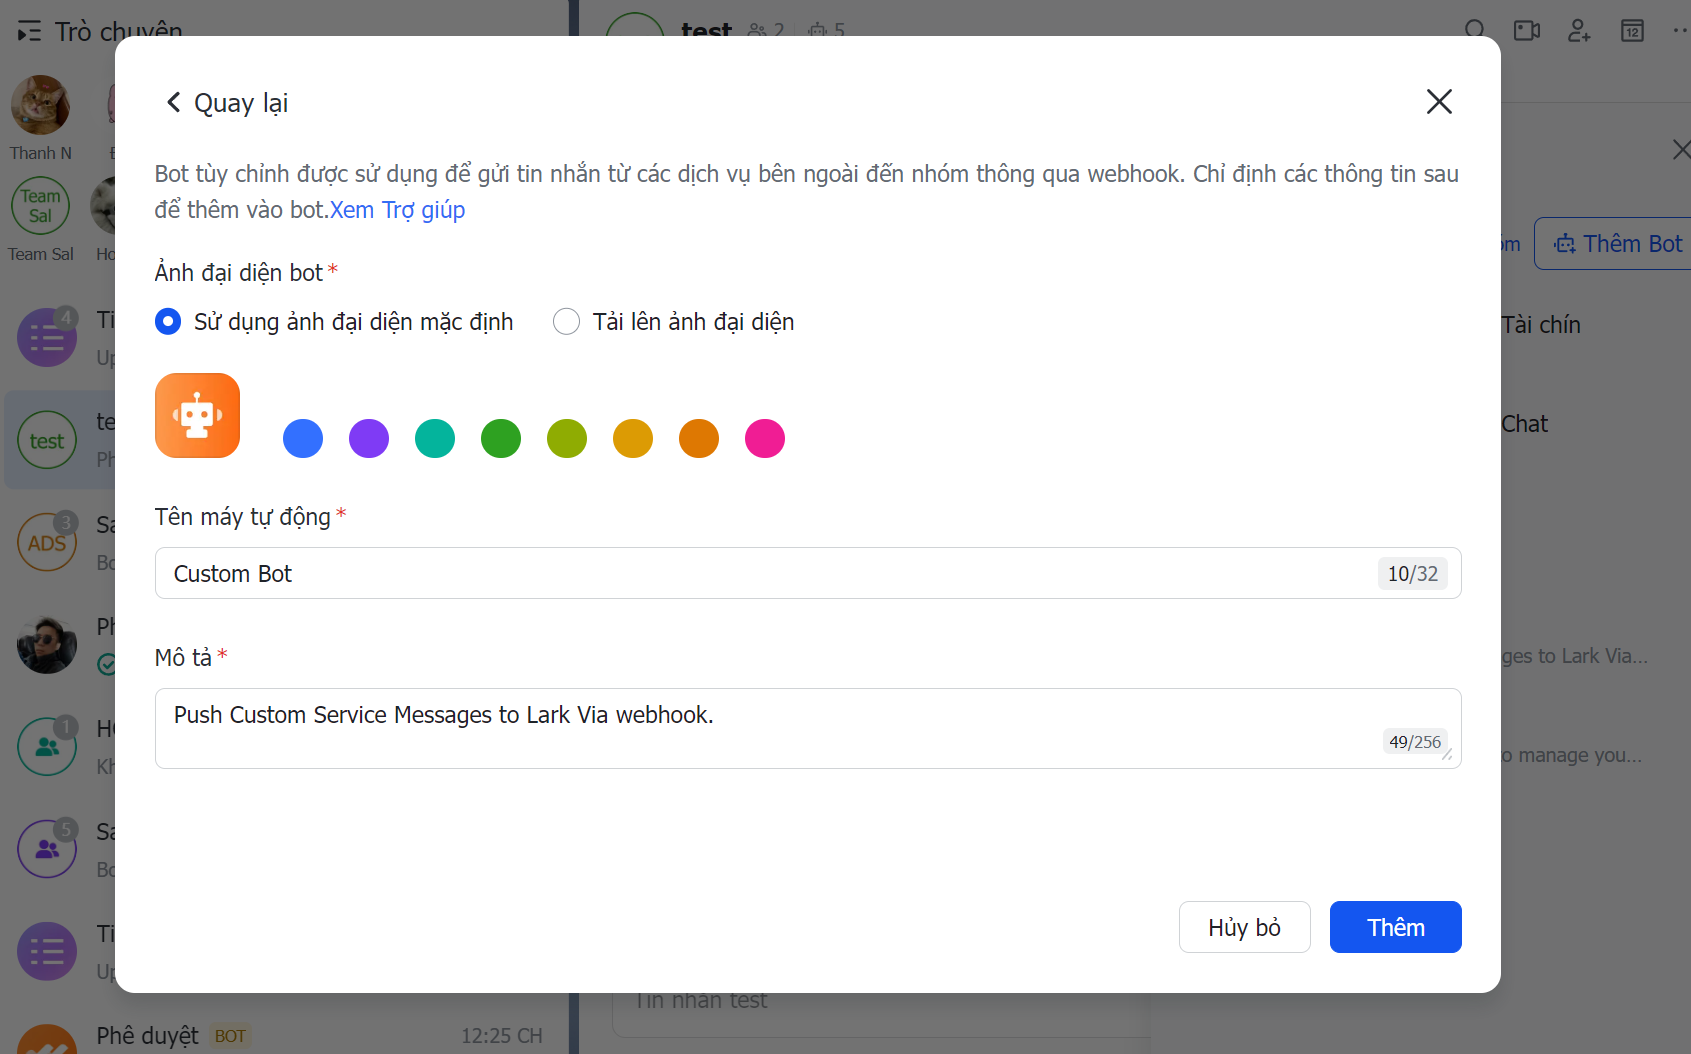Click the orange robot bot avatar
1691x1054 pixels.
tap(197, 415)
